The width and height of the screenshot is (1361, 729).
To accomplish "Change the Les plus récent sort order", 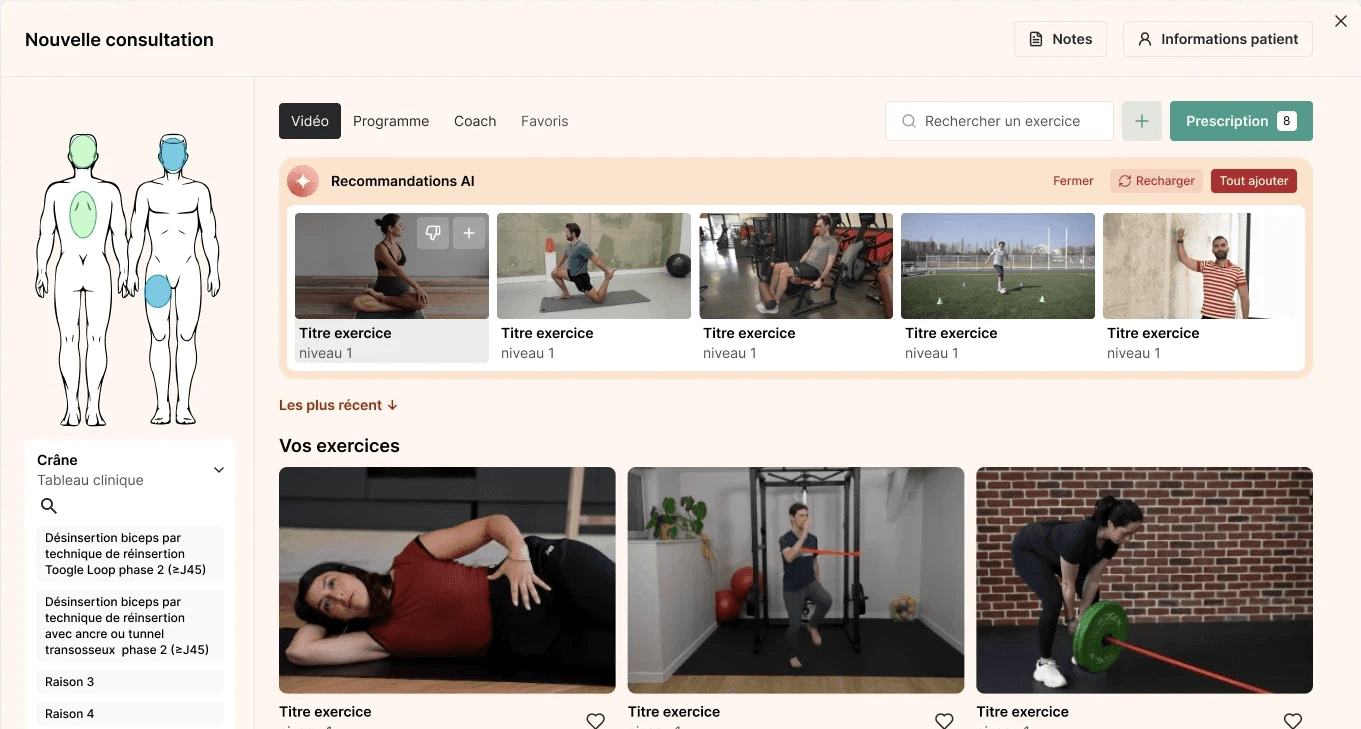I will [x=338, y=405].
